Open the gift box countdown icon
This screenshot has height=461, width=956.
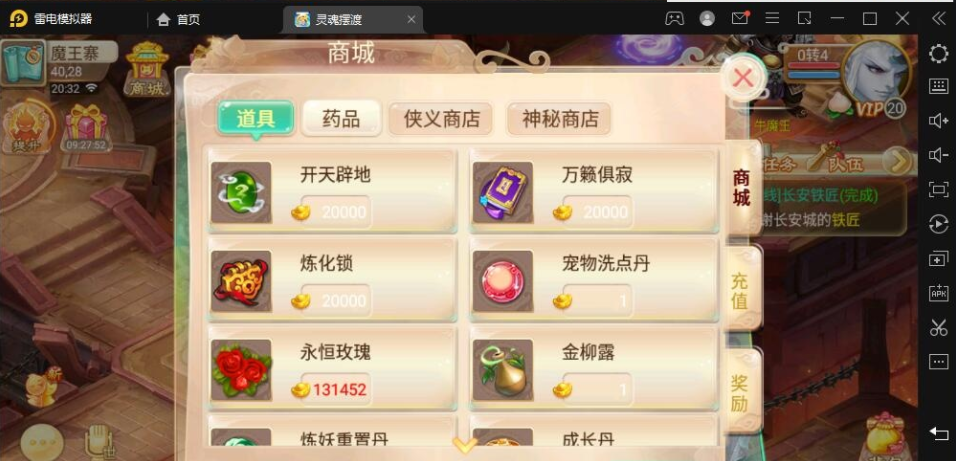pyautogui.click(x=86, y=128)
